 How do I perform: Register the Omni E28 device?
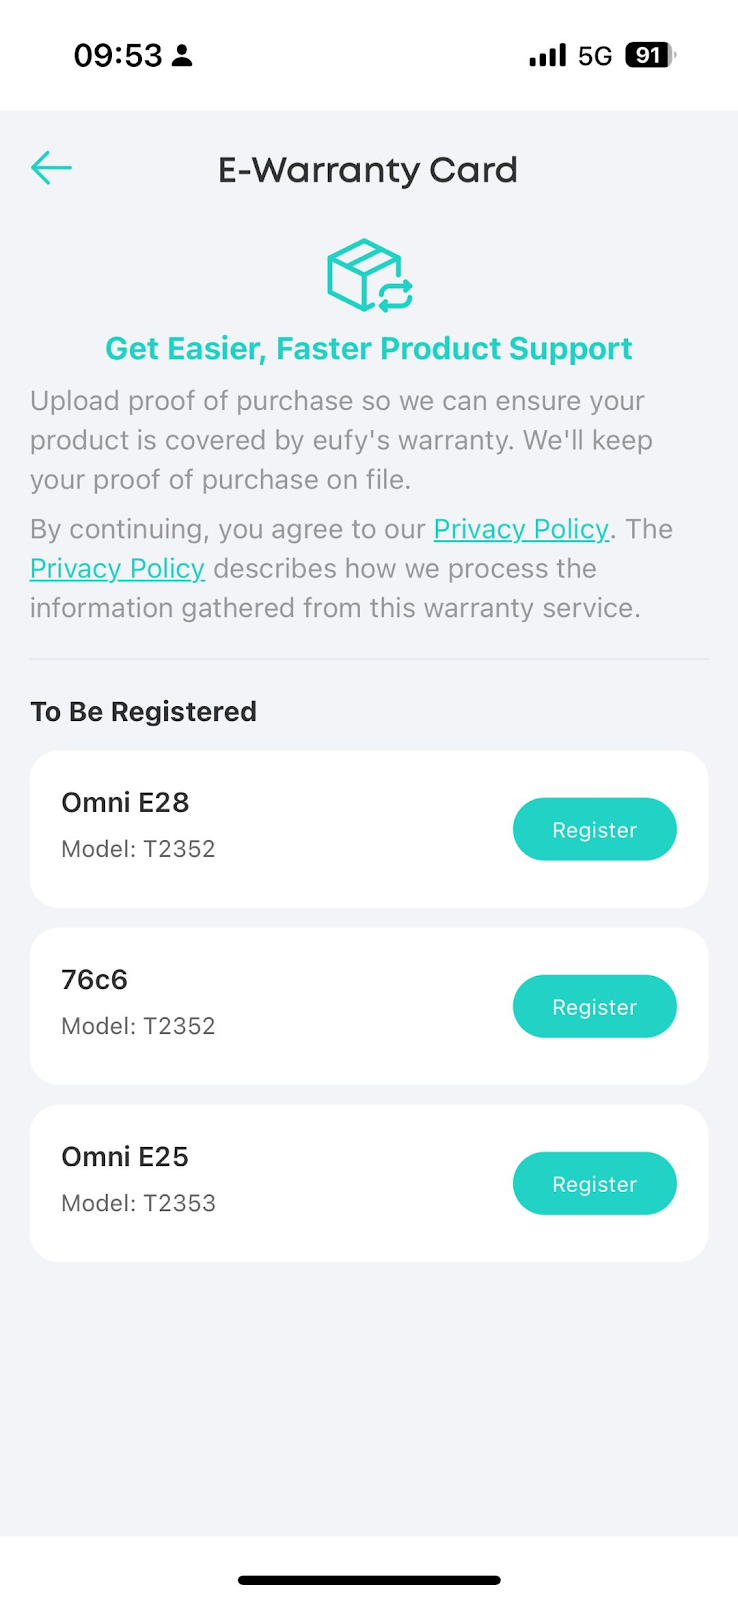click(594, 829)
